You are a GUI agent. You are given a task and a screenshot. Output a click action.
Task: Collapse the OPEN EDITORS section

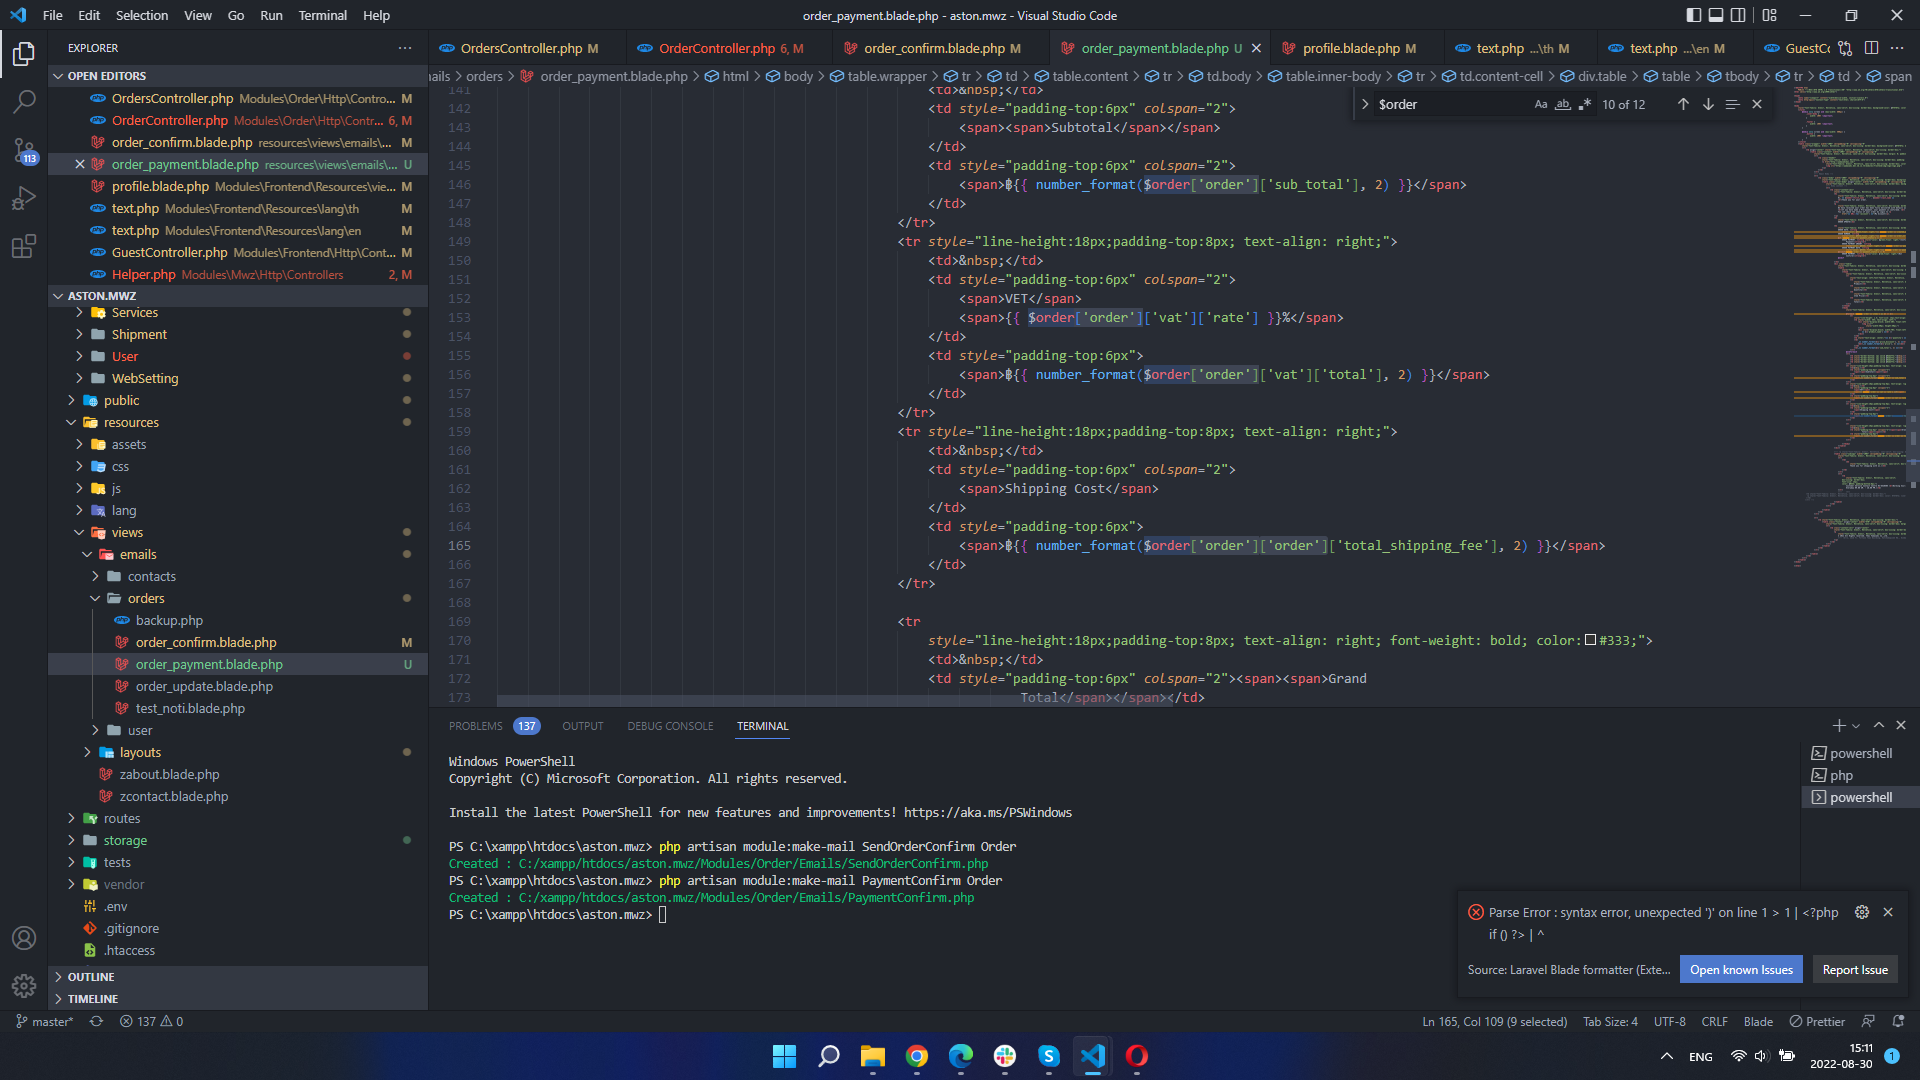[x=107, y=76]
